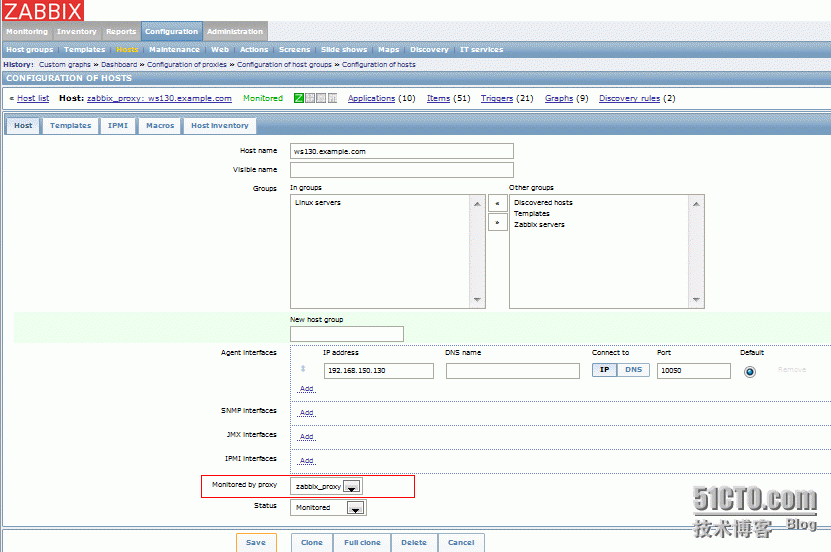Image resolution: width=831 pixels, height=552 pixels.
Task: Click In groups list scroll down arrow
Action: (x=477, y=300)
